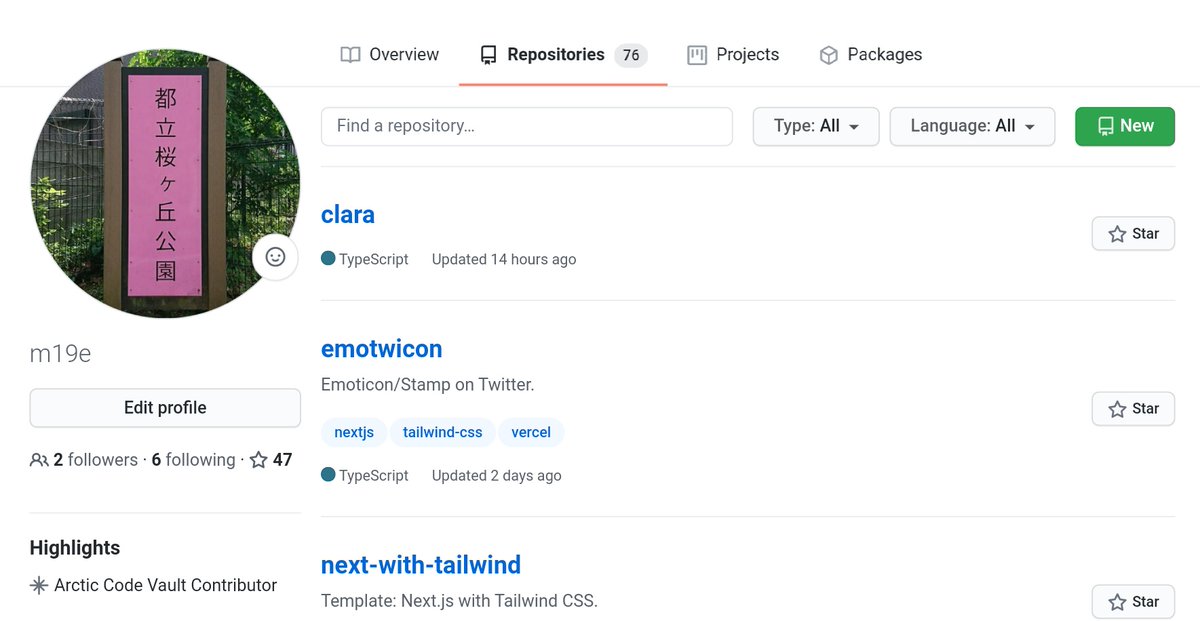The image size is (1200, 621).
Task: Set status via smiley emoji icon
Action: (x=275, y=257)
